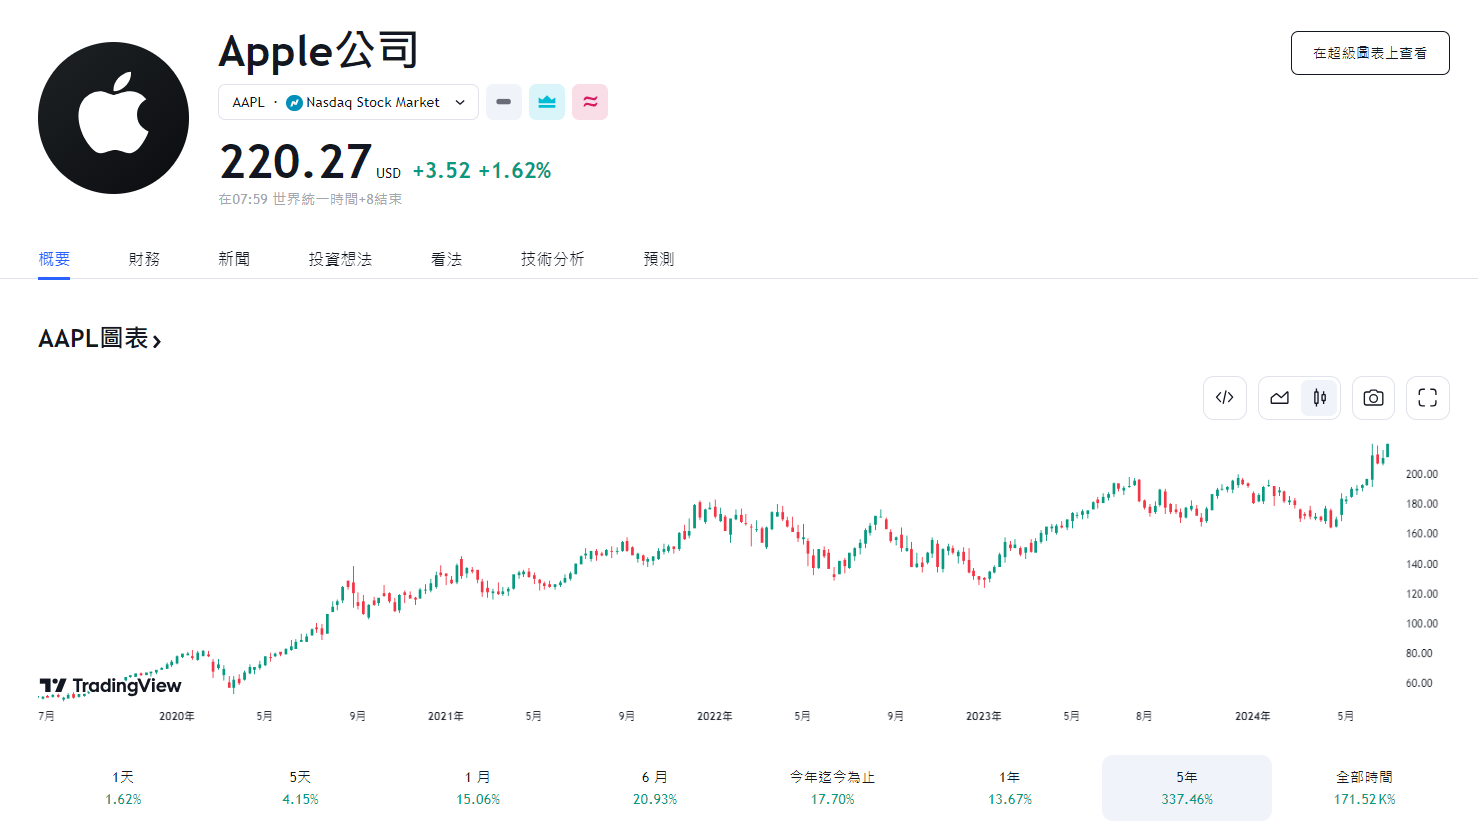Click the 在超級圖表上查看 button
Screen dimensions: 1478x824
(1369, 52)
